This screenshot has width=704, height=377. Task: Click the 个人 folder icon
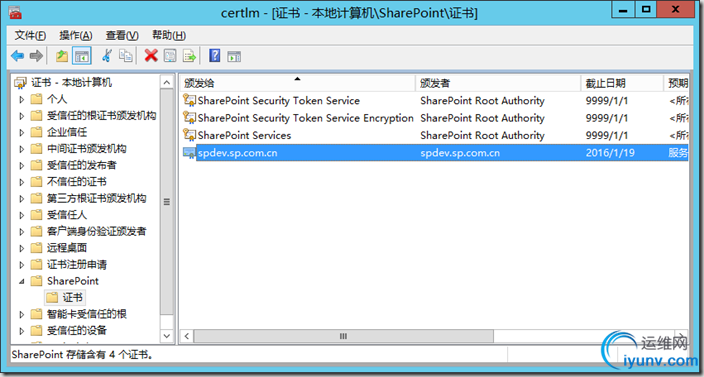pyautogui.click(x=36, y=99)
